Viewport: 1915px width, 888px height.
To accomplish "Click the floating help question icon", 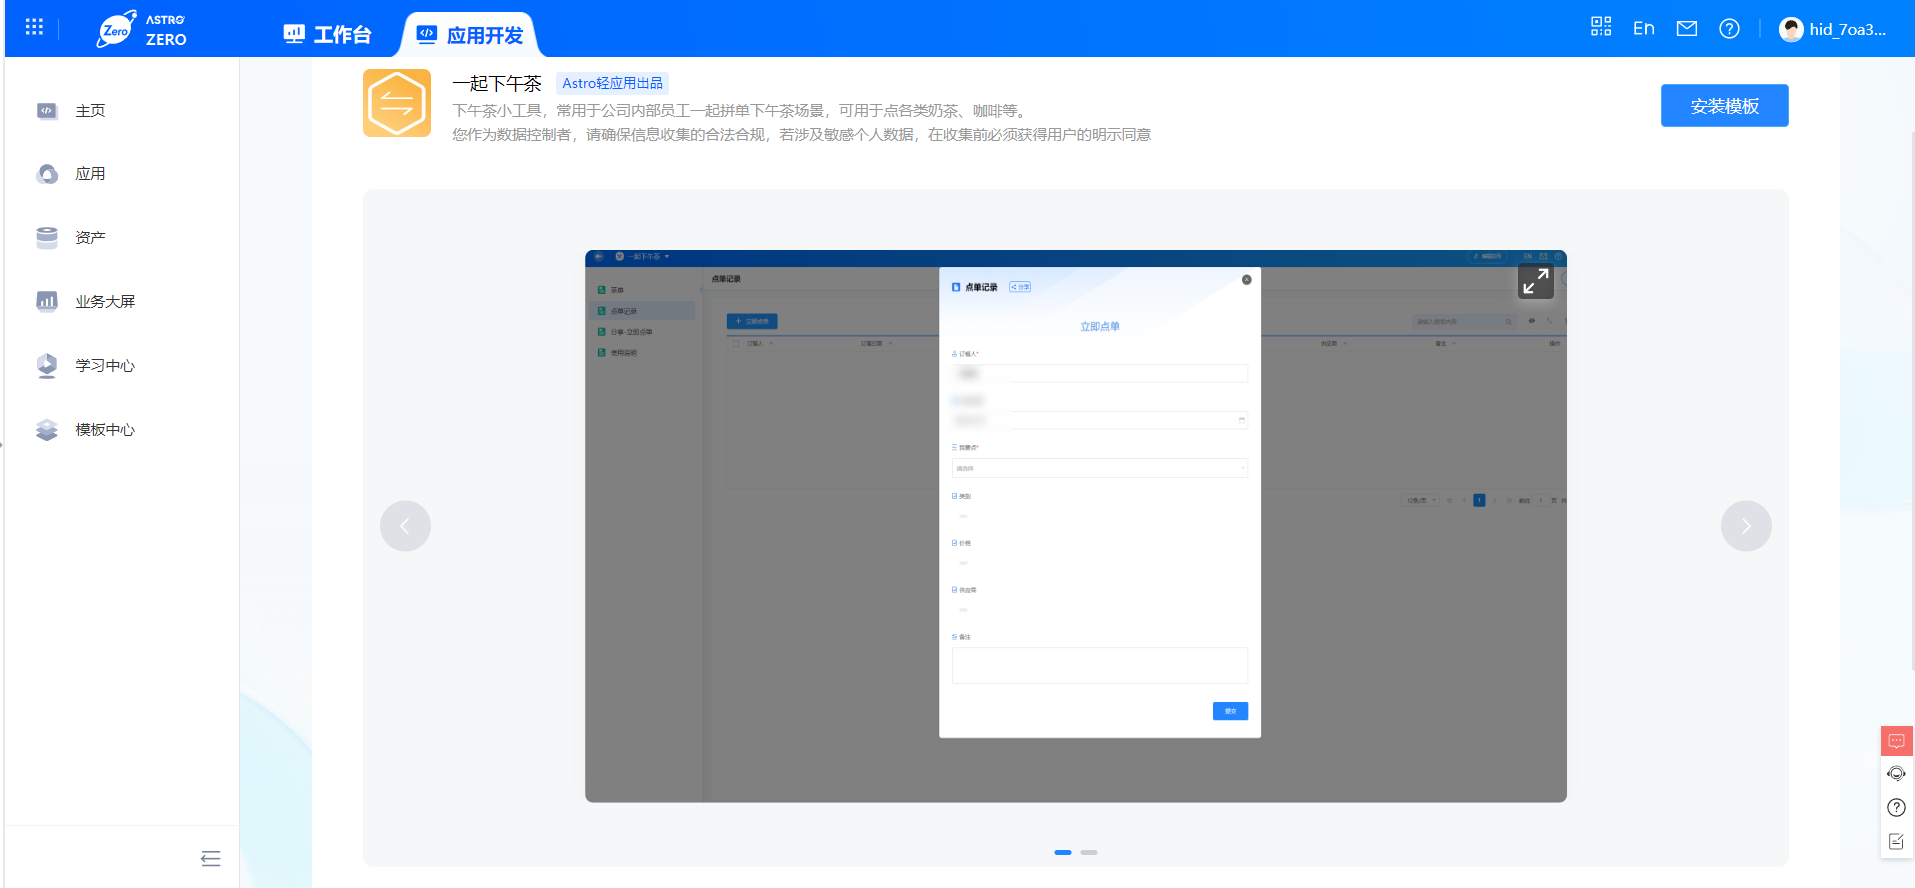I will tap(1896, 808).
